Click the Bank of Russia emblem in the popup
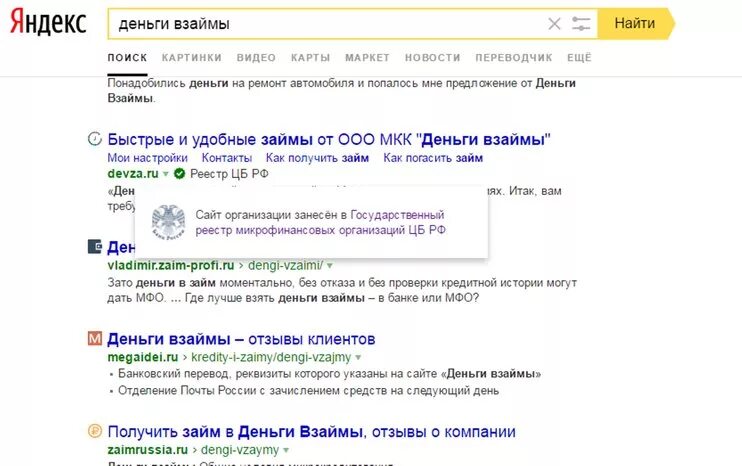The image size is (742, 466). tap(168, 222)
